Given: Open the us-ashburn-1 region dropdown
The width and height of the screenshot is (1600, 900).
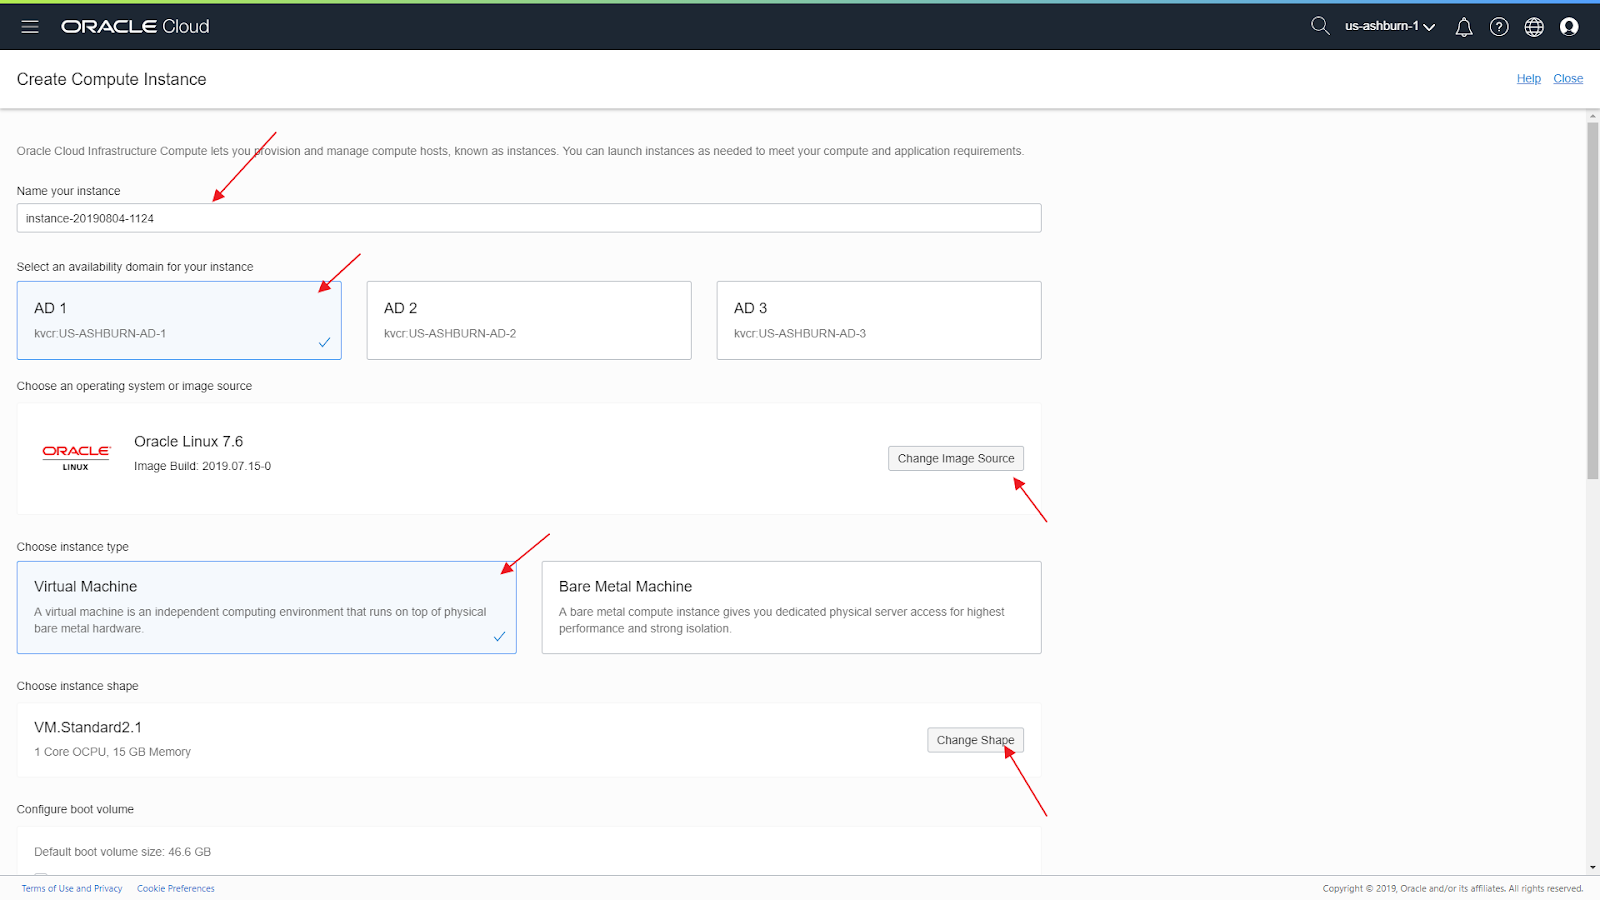Looking at the screenshot, I should point(1387,26).
